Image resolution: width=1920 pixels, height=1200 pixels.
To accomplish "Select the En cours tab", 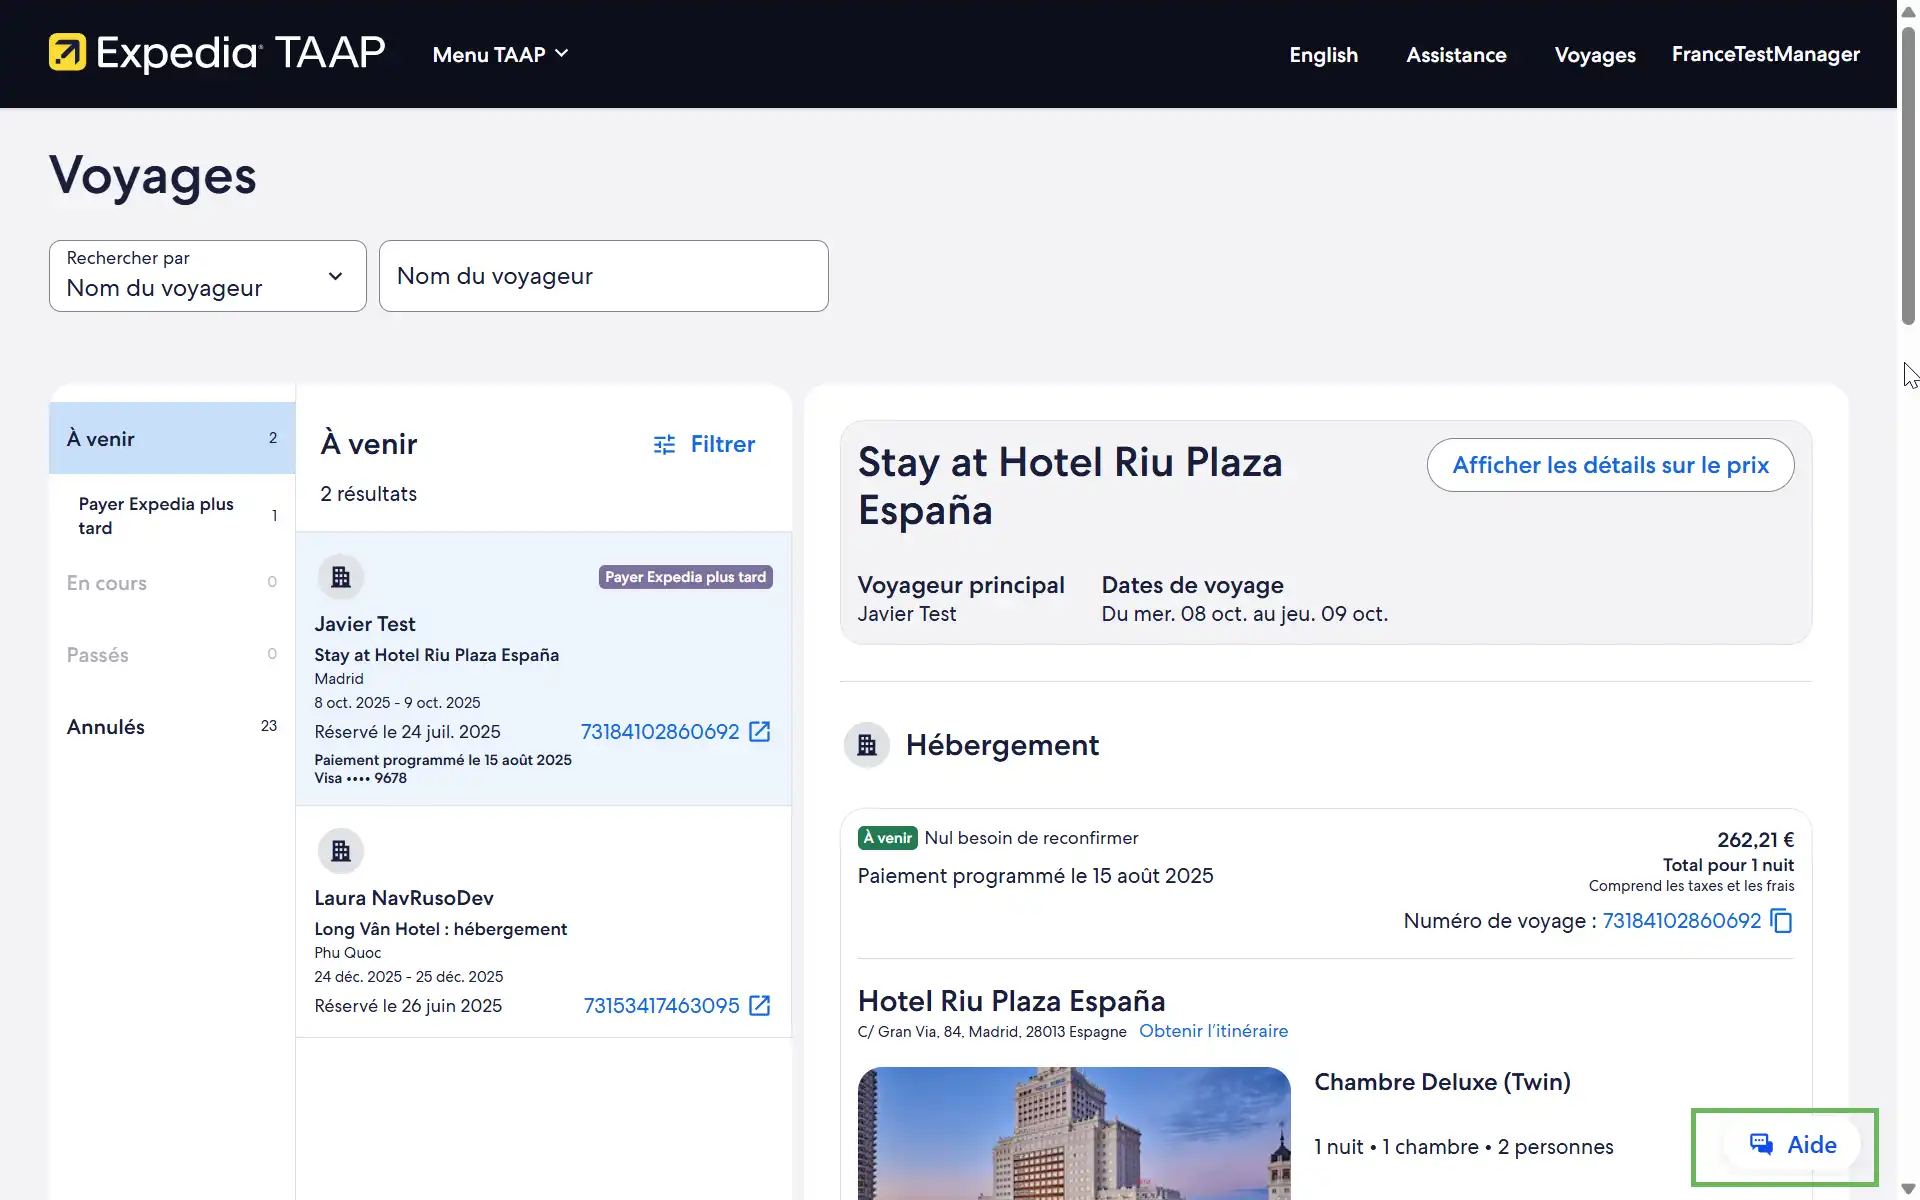I will [x=172, y=583].
